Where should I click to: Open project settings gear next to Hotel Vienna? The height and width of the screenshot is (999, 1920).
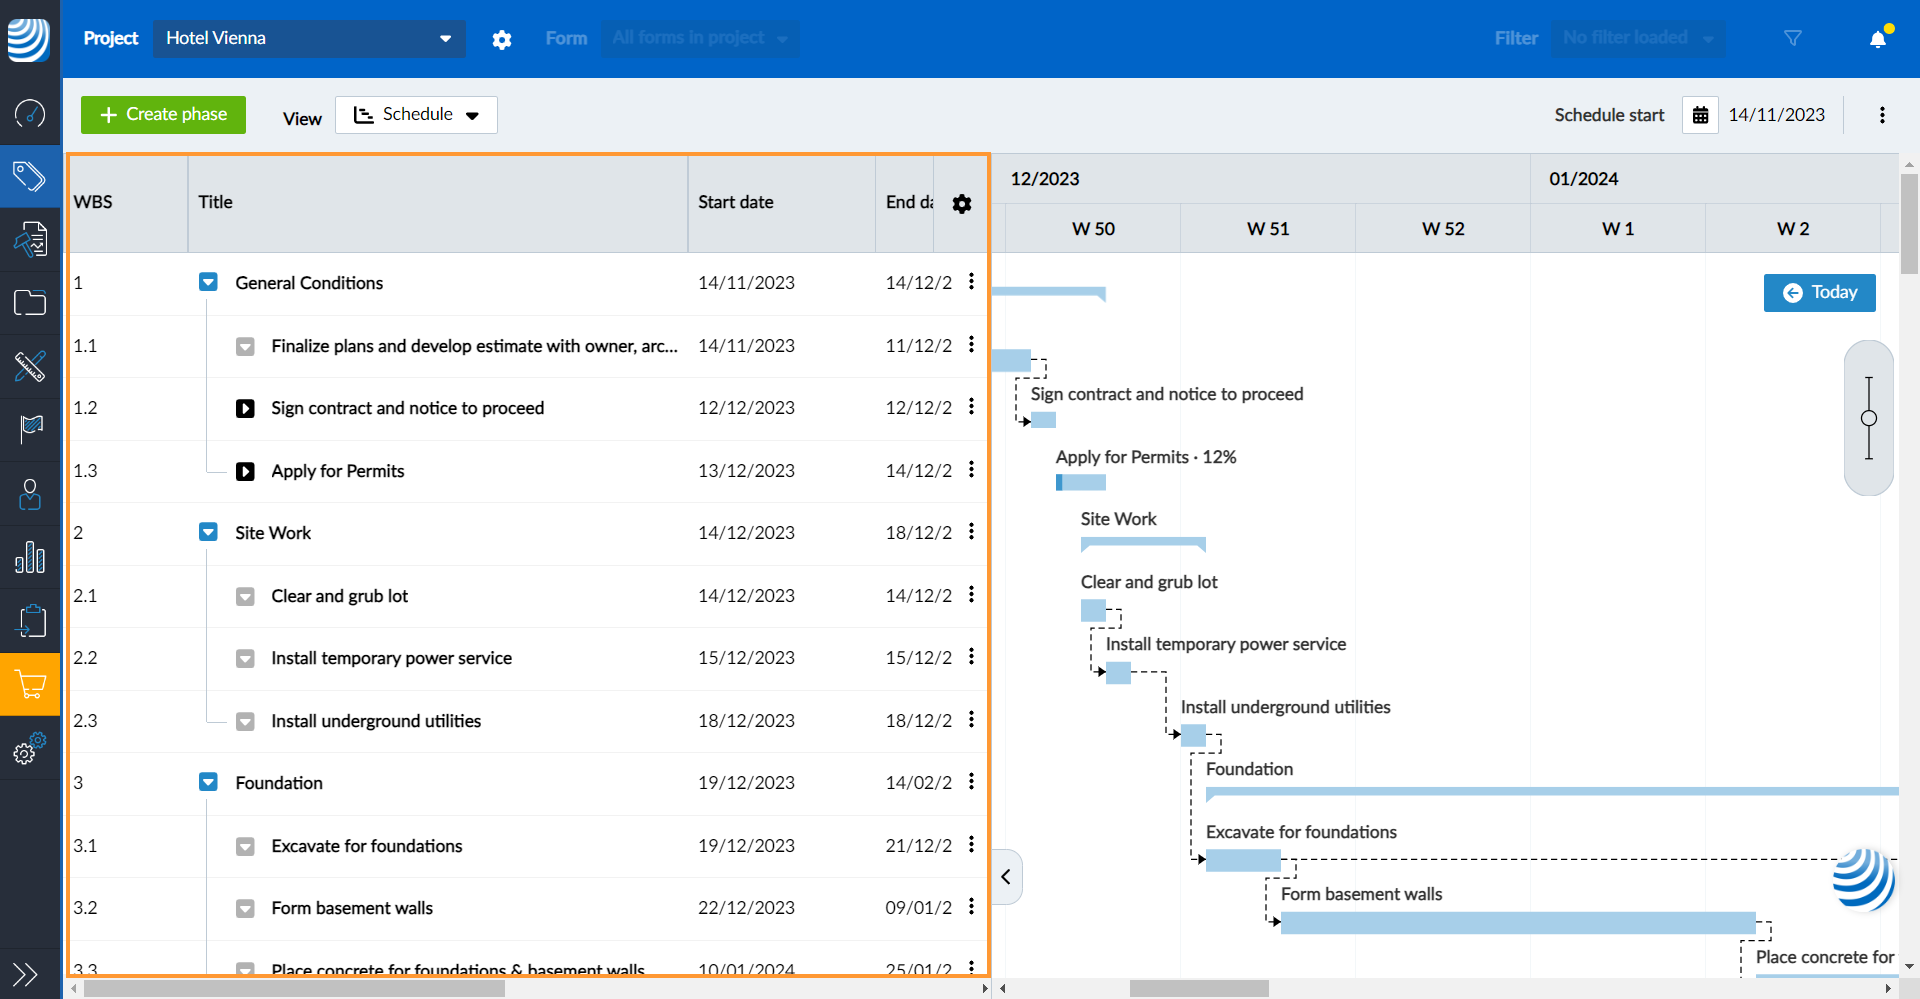point(502,39)
